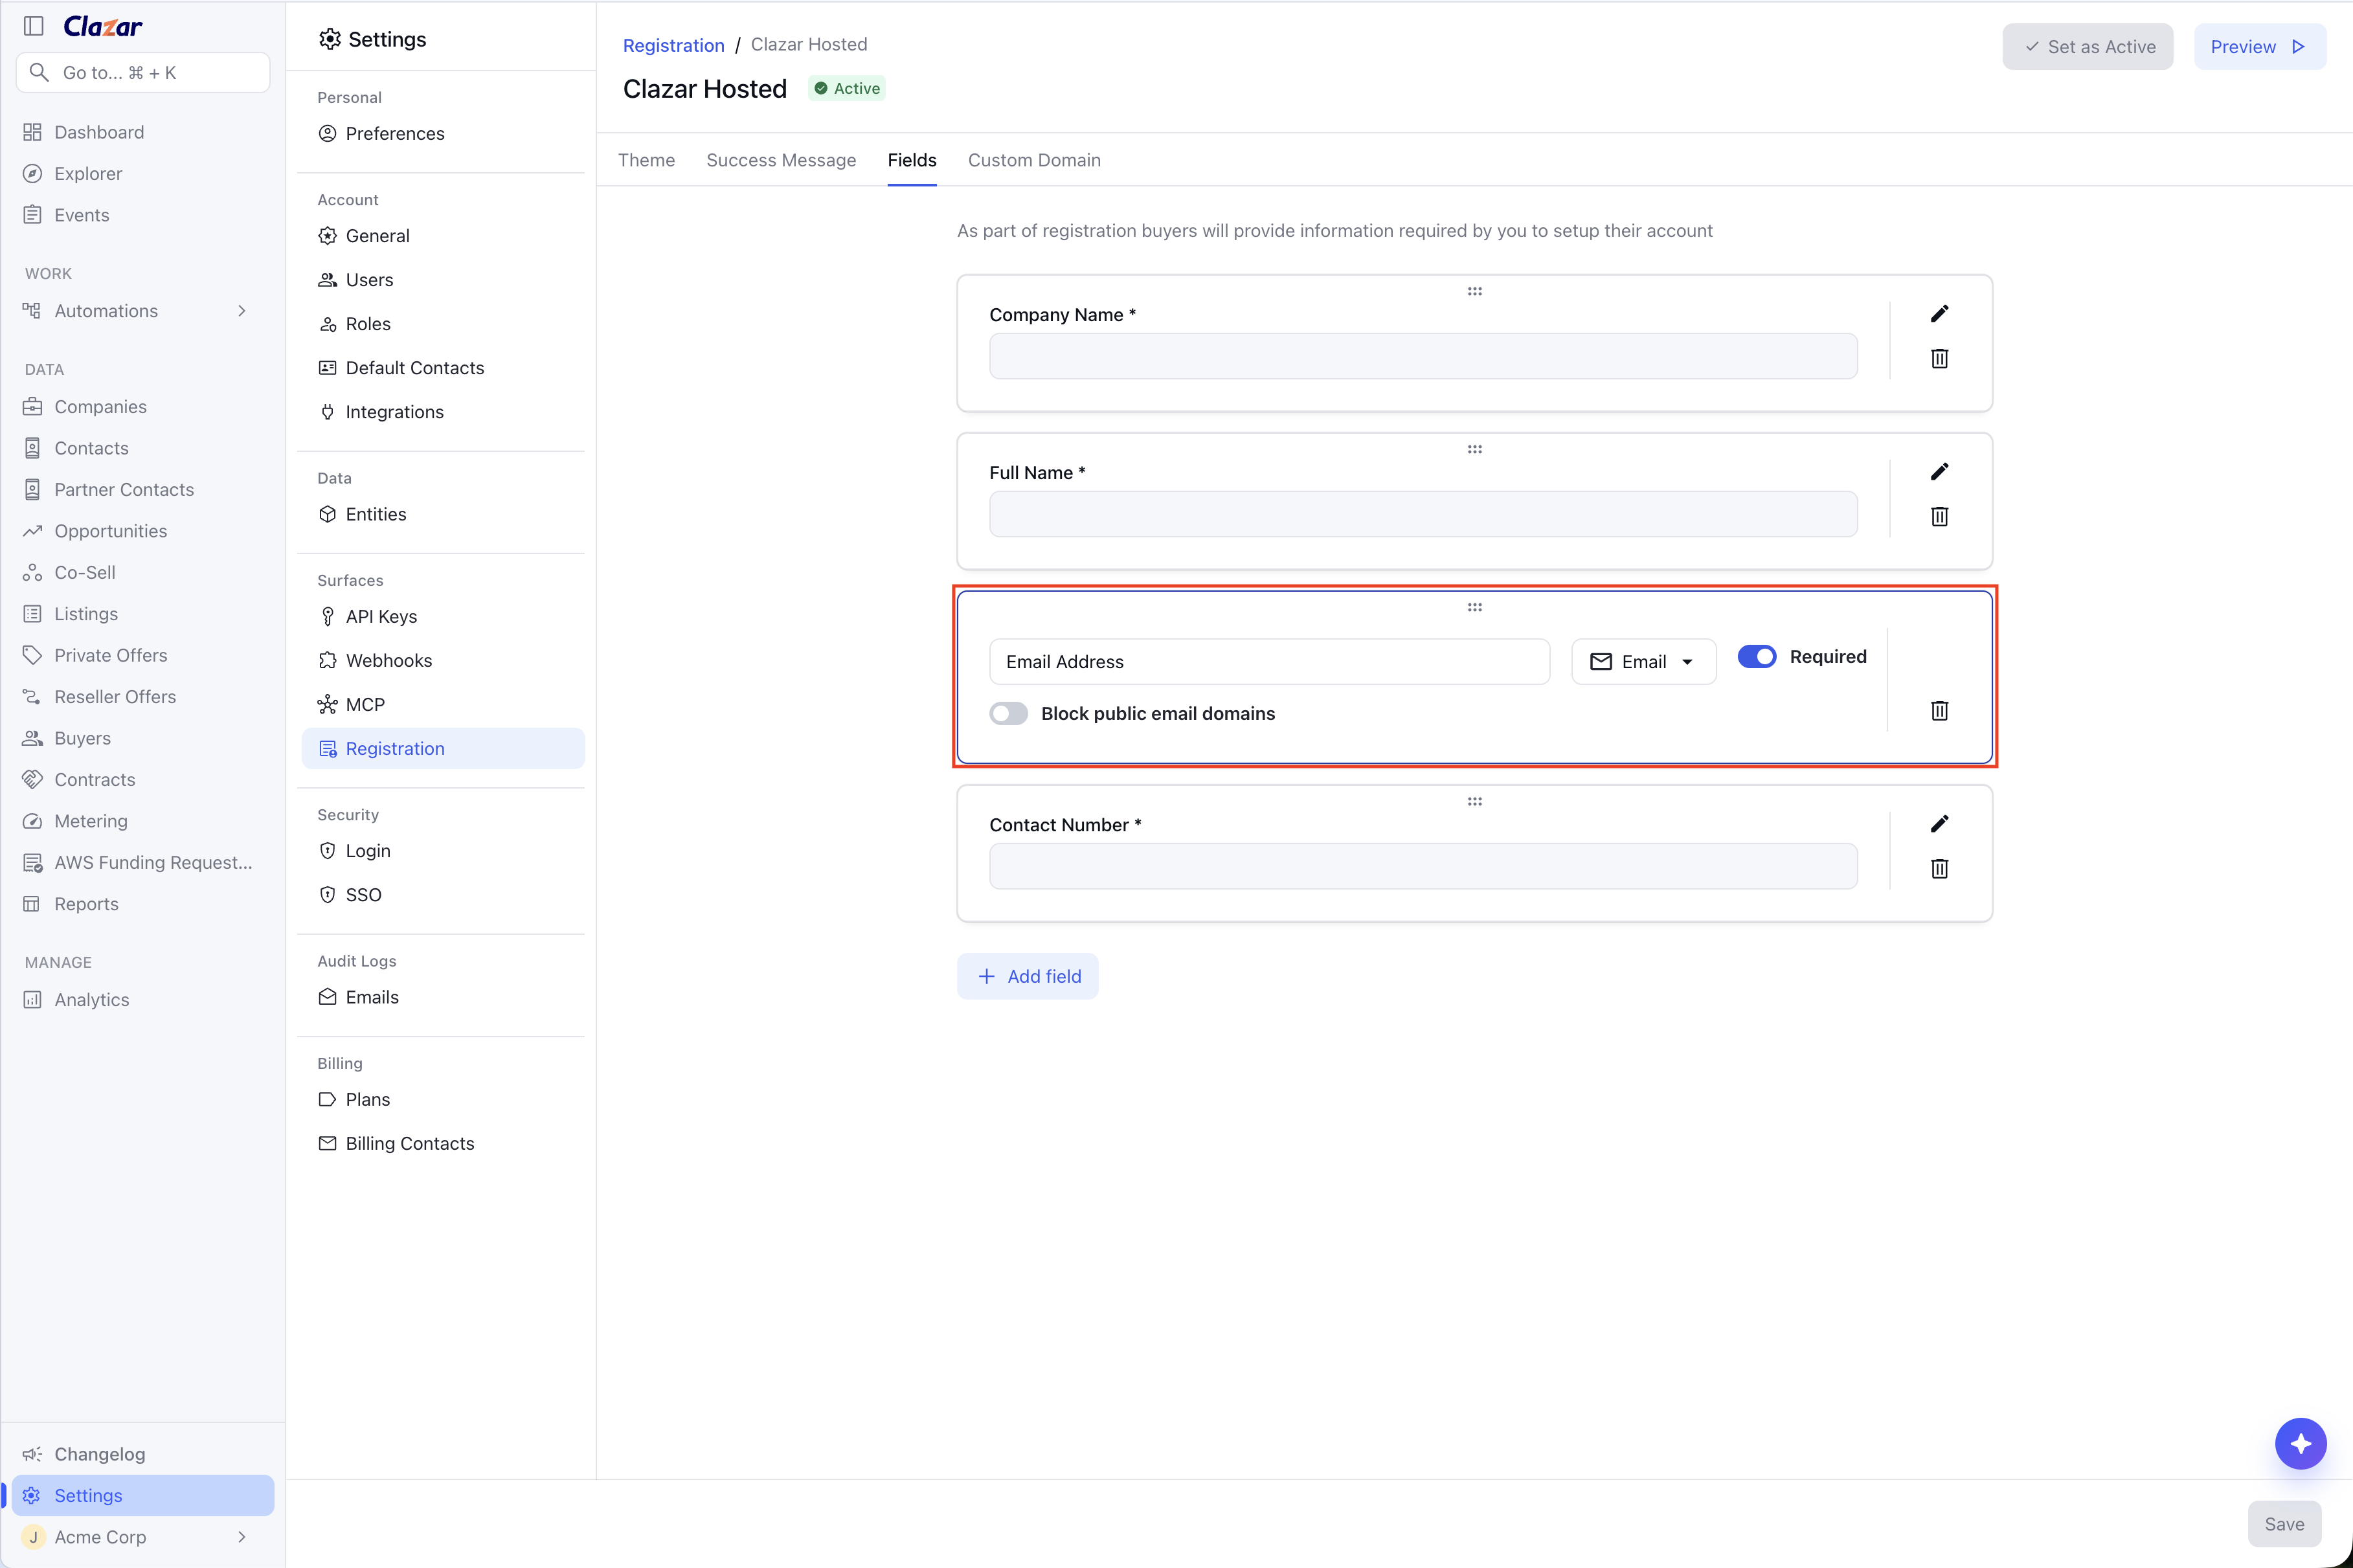Click the Save button
Image resolution: width=2353 pixels, height=1568 pixels.
click(x=2284, y=1524)
